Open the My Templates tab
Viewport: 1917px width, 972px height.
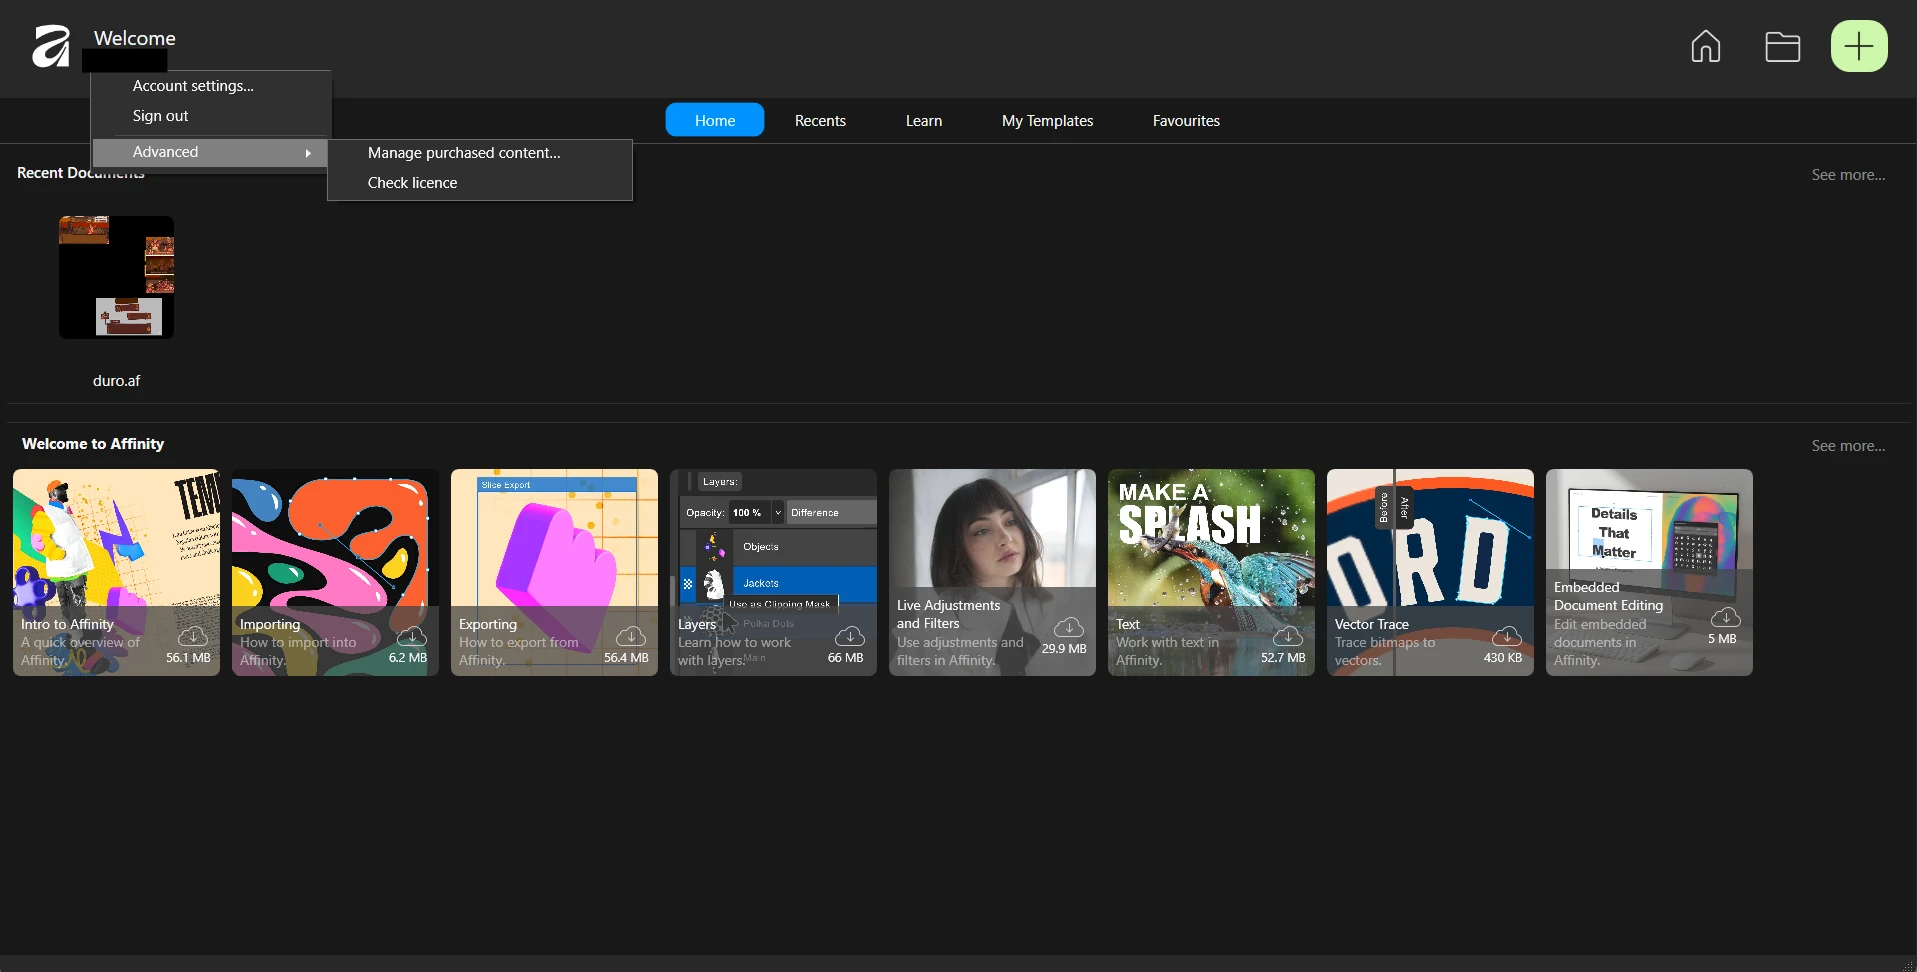click(1047, 120)
